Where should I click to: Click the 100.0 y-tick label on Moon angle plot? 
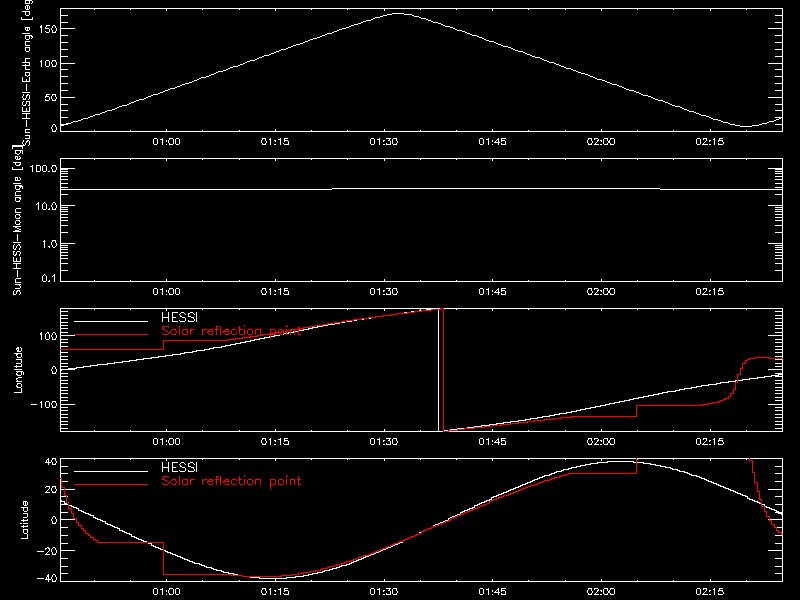(x=43, y=169)
